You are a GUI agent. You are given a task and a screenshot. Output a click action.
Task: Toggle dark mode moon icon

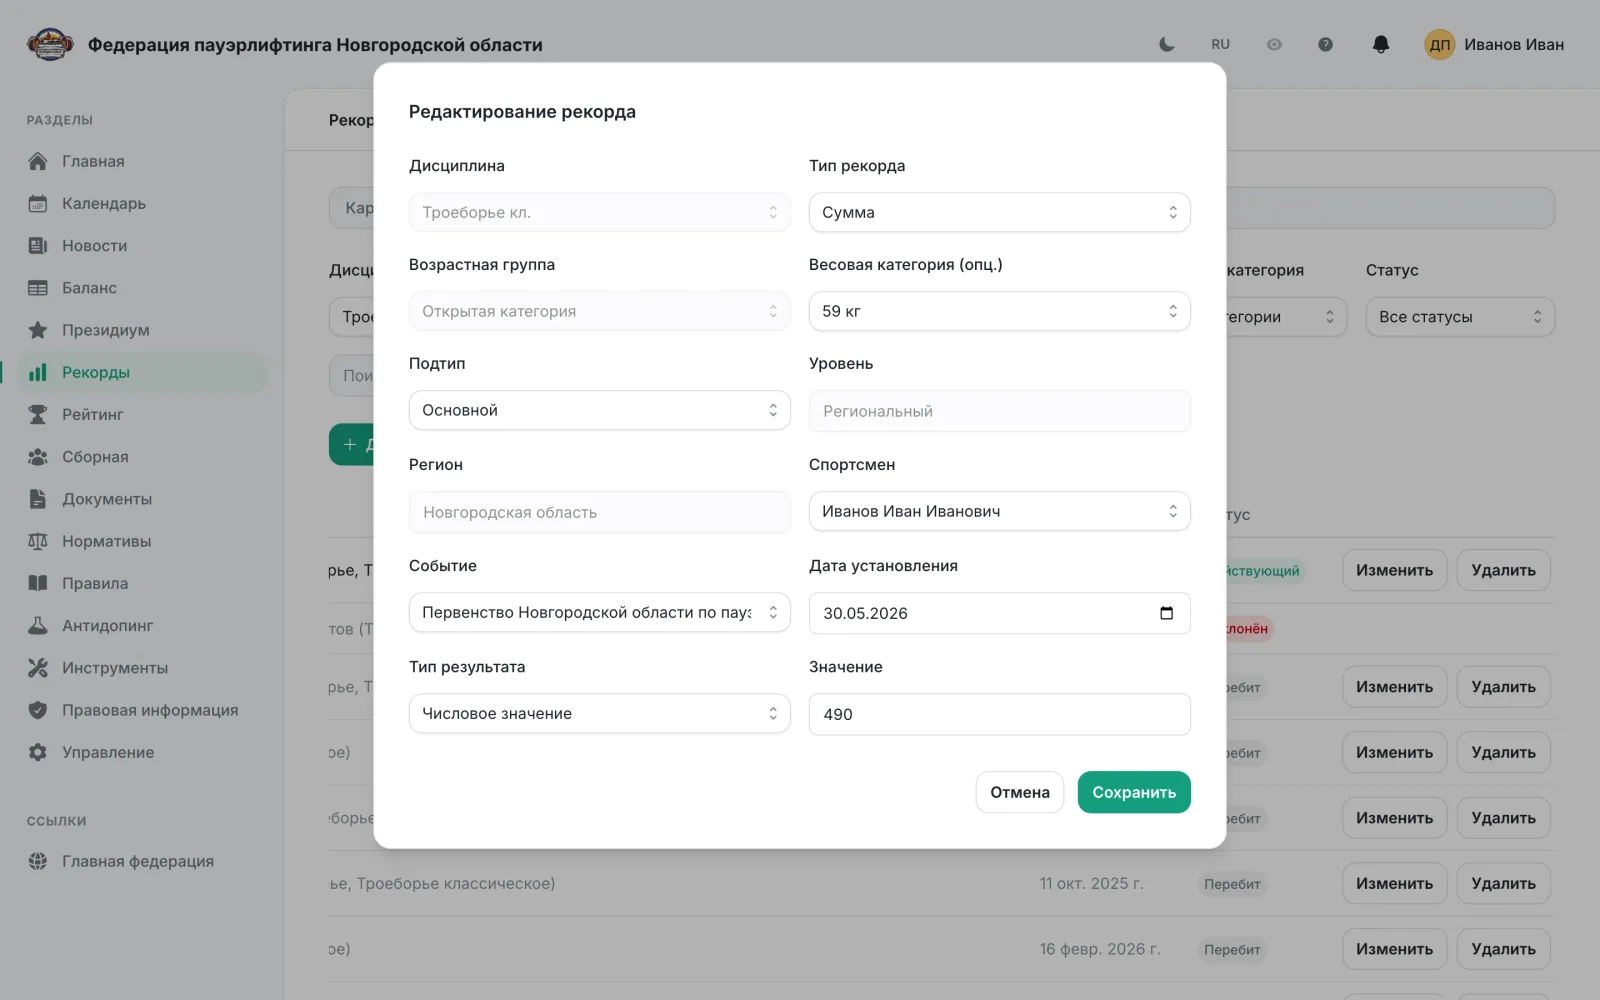[x=1166, y=44]
